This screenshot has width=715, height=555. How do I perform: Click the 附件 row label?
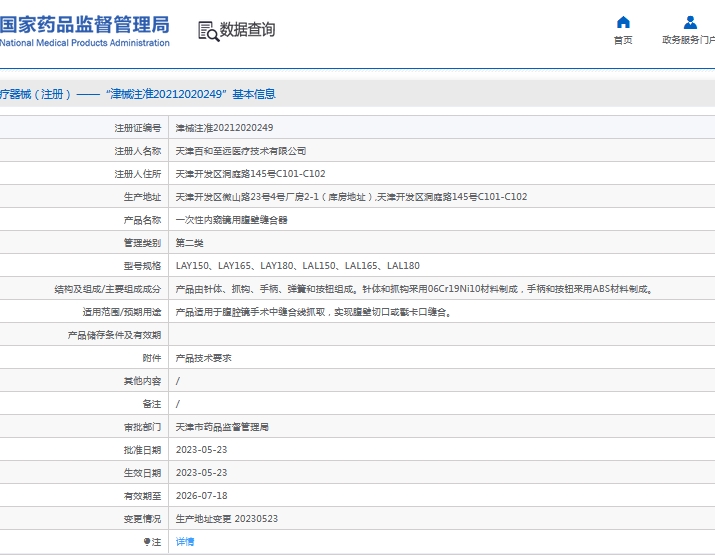click(x=152, y=358)
